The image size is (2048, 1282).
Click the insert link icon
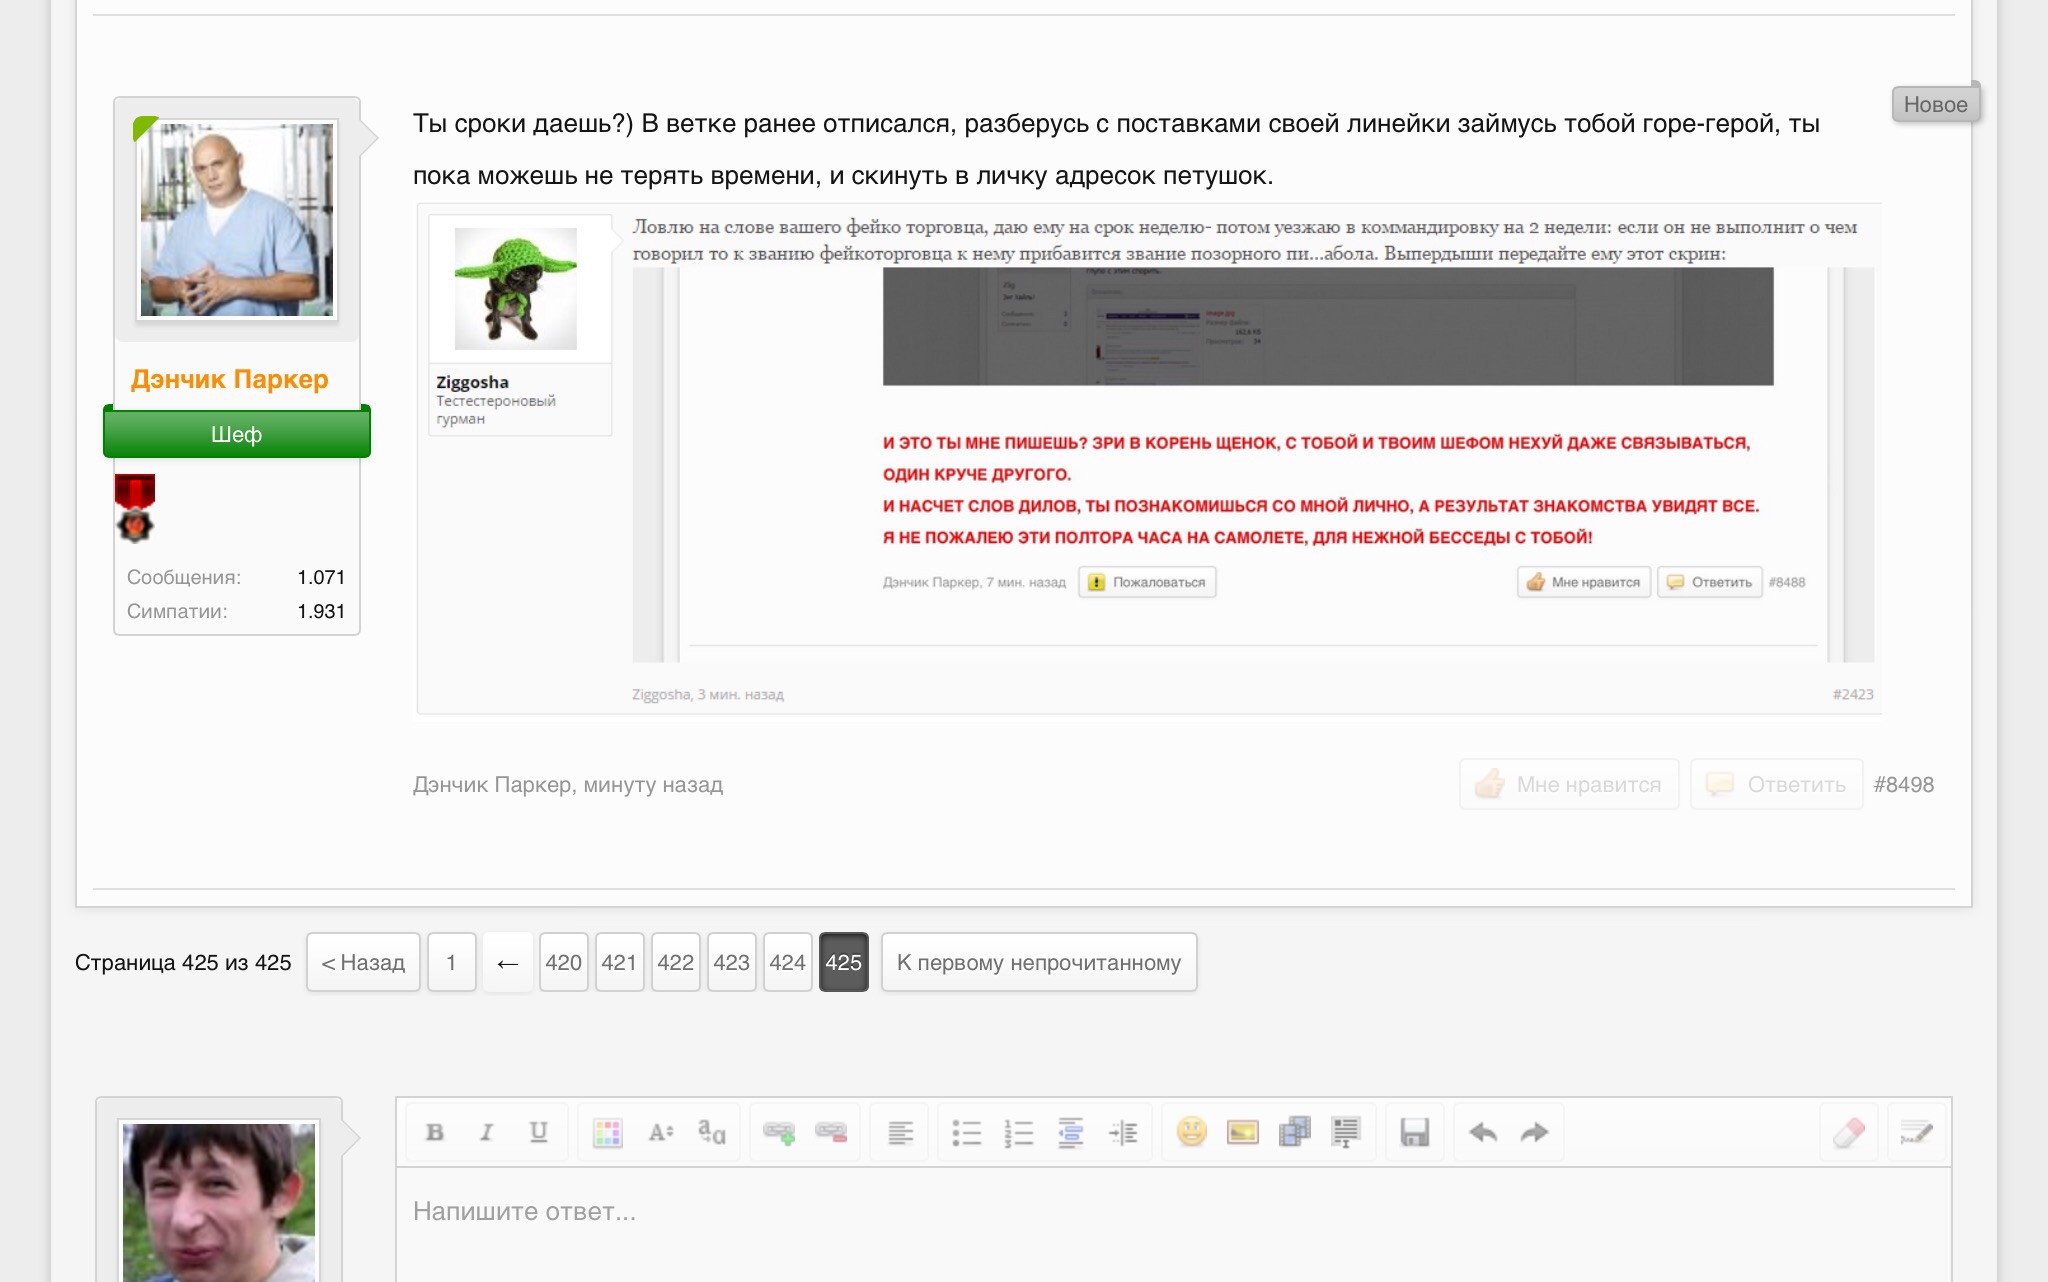[x=779, y=1132]
